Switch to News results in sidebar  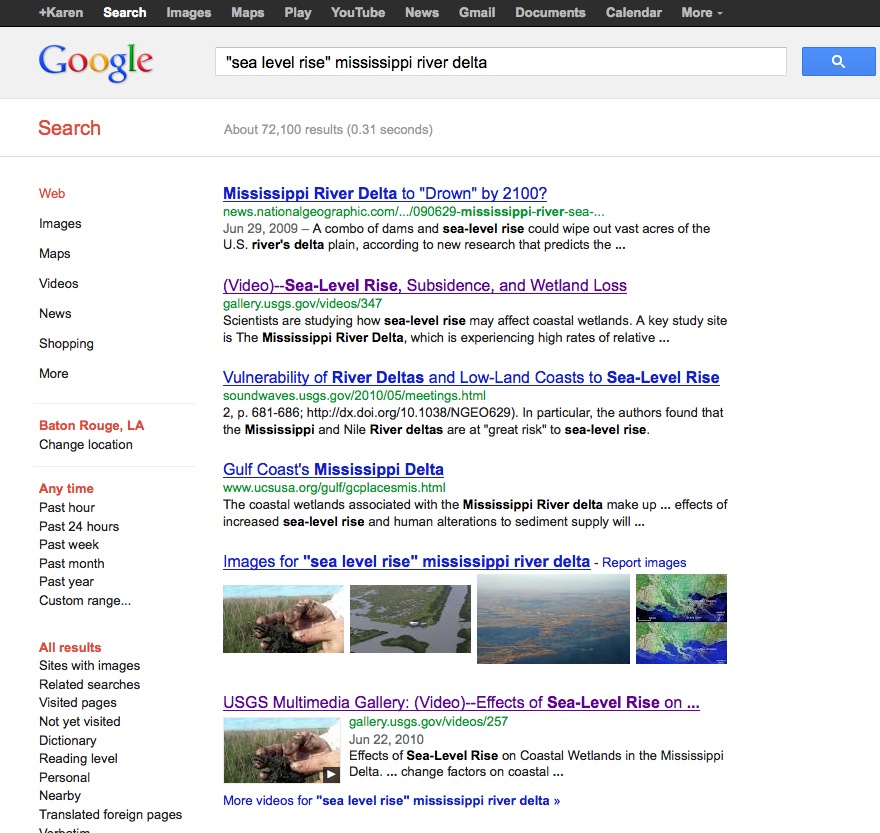pyautogui.click(x=56, y=313)
